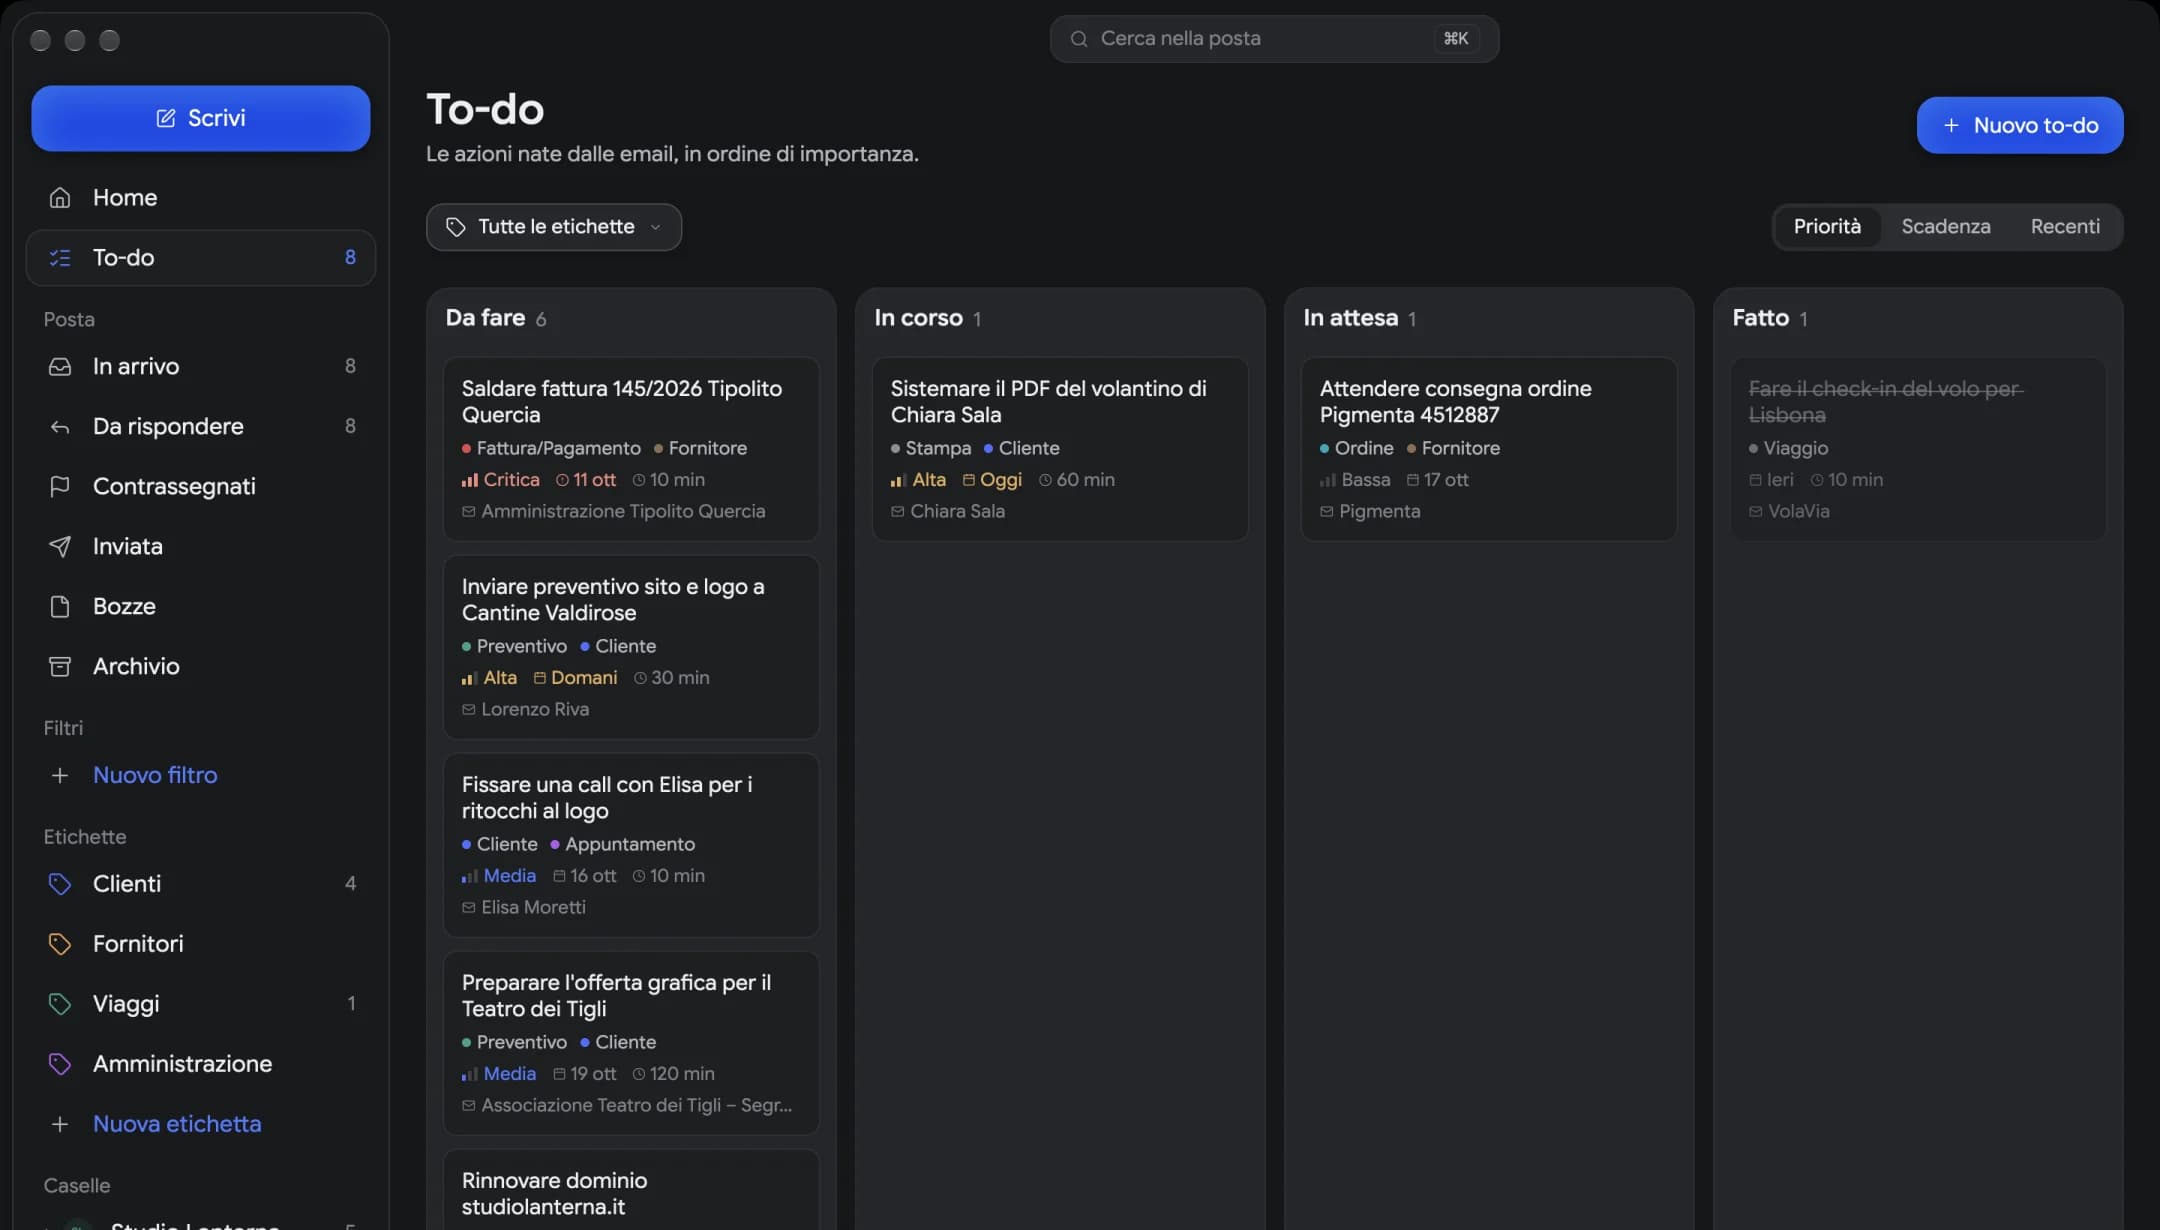Open Inviare preventivo sito e logo card
The width and height of the screenshot is (2160, 1230).
[x=631, y=647]
